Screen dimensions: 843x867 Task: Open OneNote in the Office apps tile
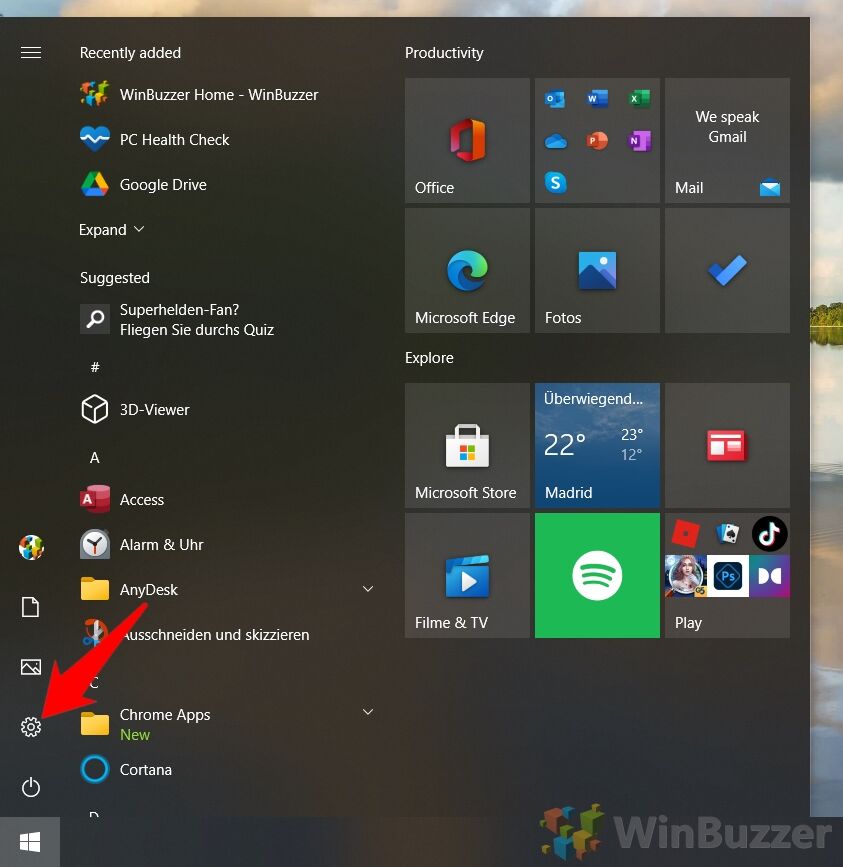pyautogui.click(x=640, y=141)
